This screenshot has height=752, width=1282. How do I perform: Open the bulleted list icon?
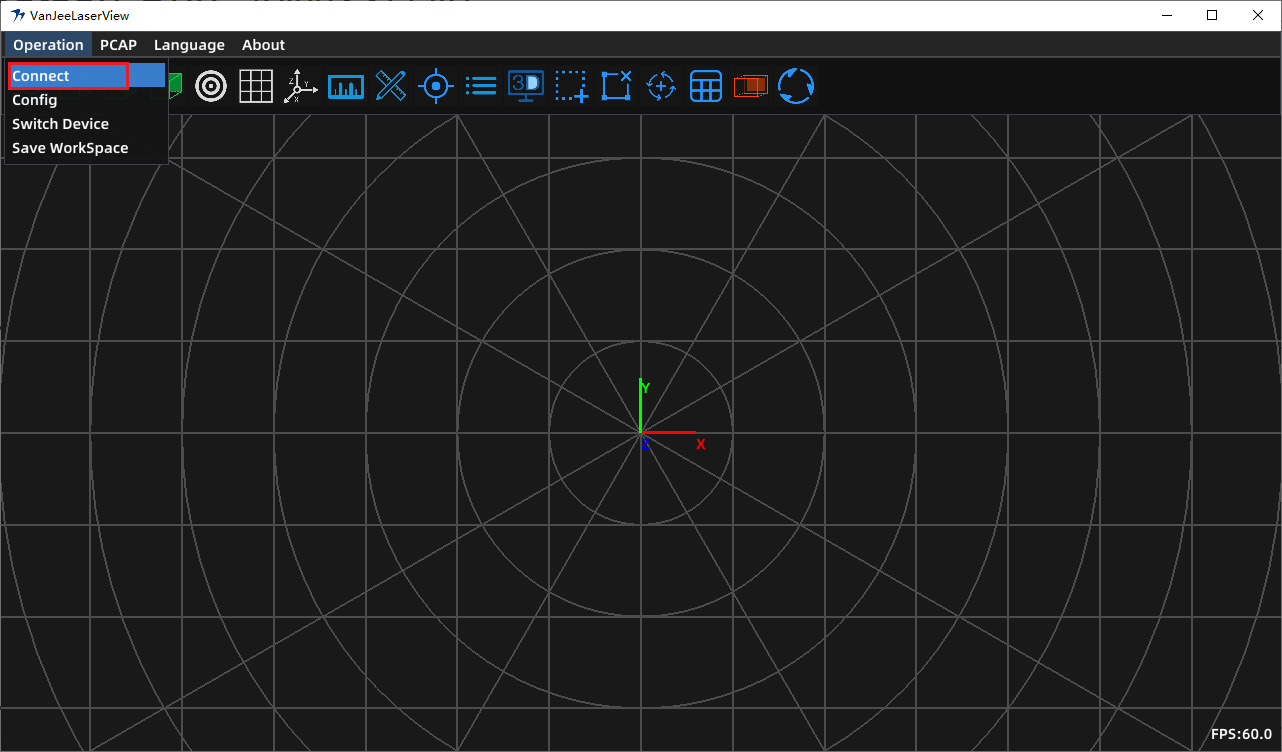tap(481, 86)
